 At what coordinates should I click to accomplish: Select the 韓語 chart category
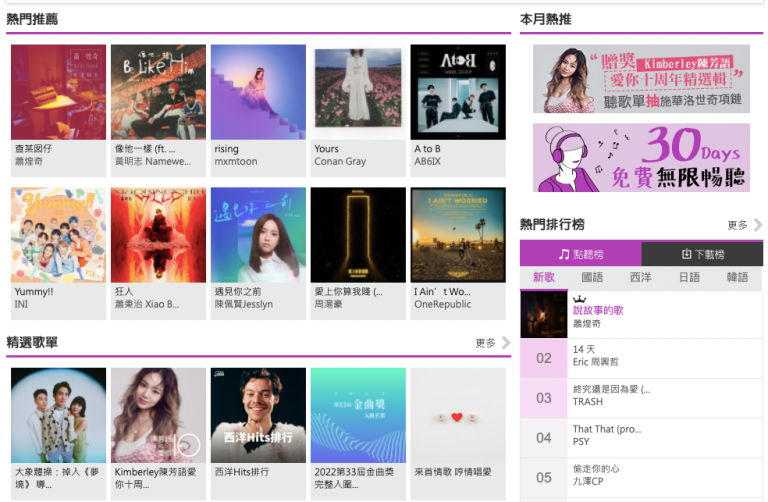pos(737,278)
